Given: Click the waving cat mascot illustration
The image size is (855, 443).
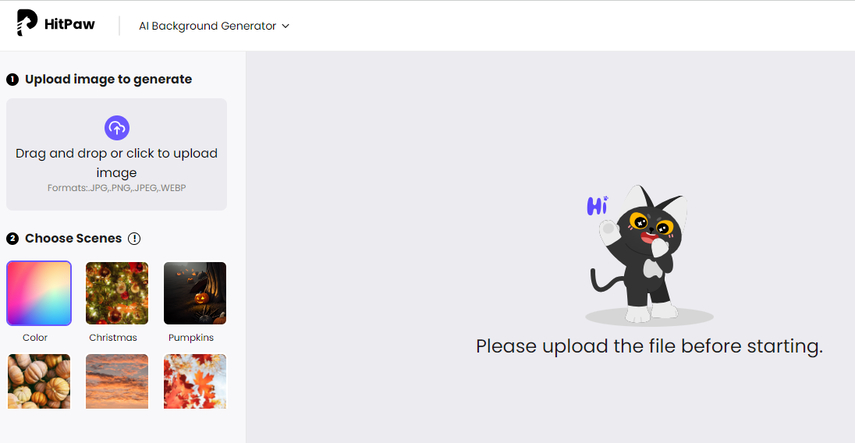Looking at the screenshot, I should pyautogui.click(x=639, y=254).
